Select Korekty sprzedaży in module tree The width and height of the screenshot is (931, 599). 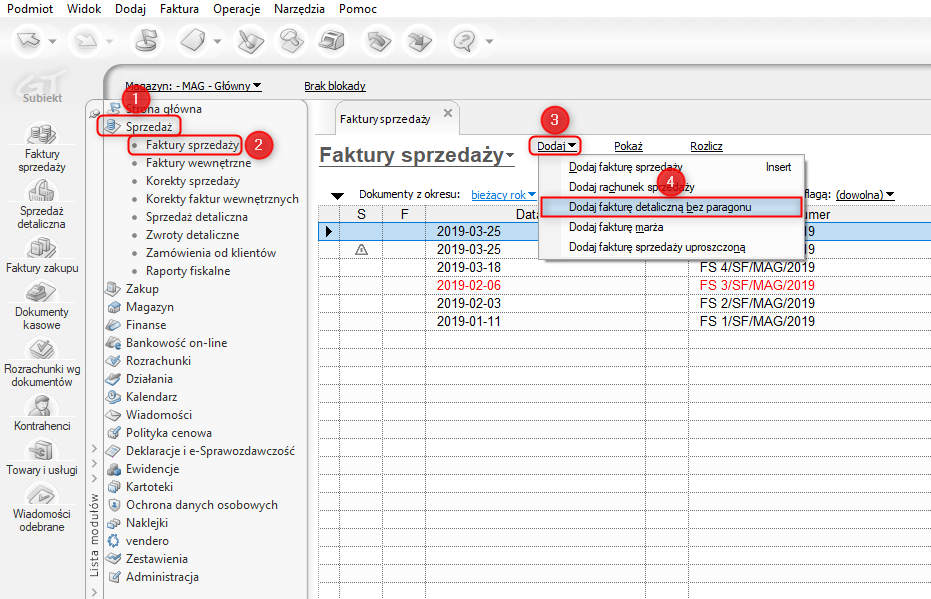(193, 181)
